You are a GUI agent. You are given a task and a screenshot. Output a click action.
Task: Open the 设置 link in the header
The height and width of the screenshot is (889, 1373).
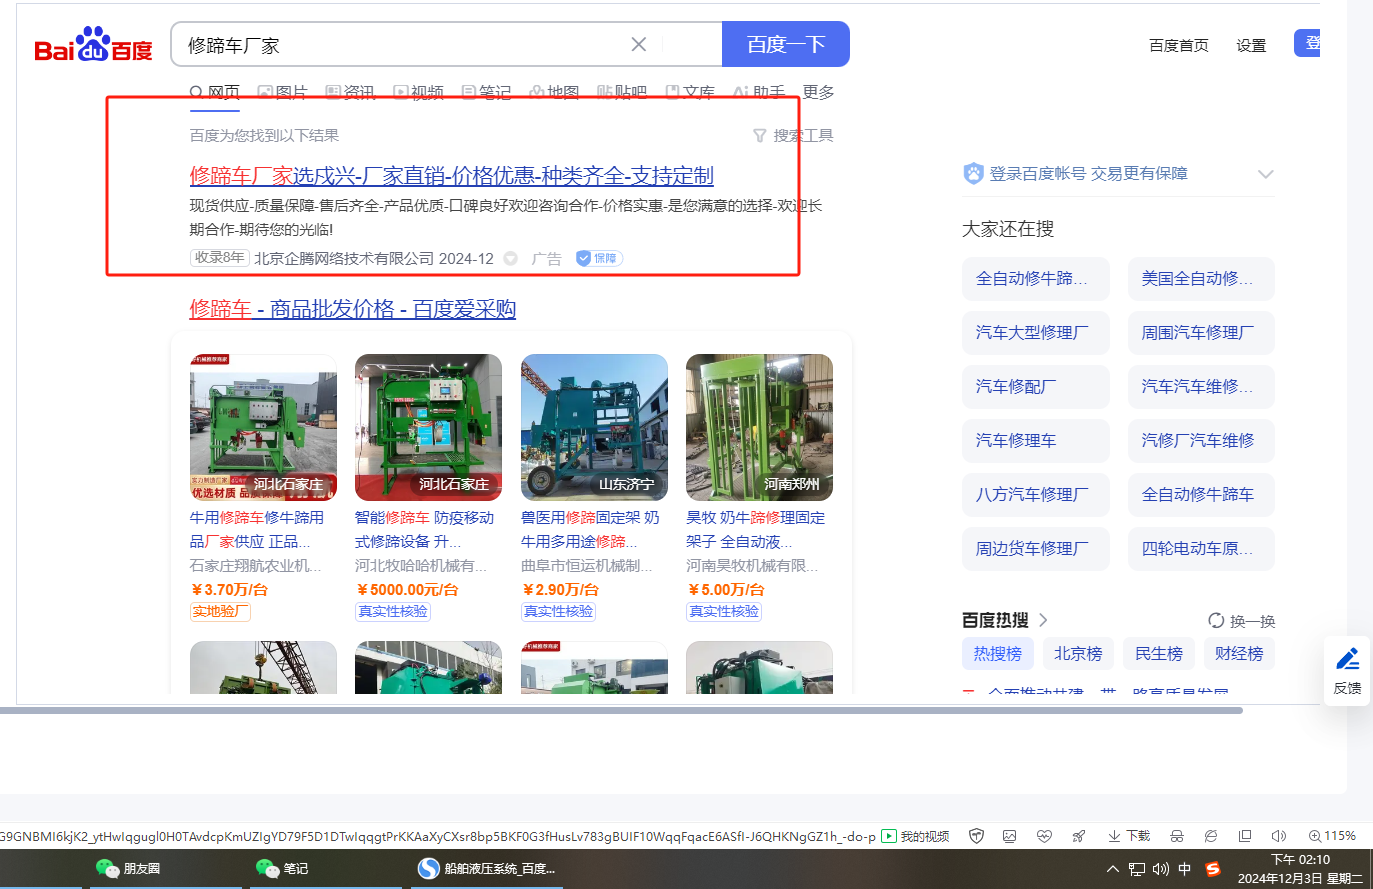pos(1251,45)
